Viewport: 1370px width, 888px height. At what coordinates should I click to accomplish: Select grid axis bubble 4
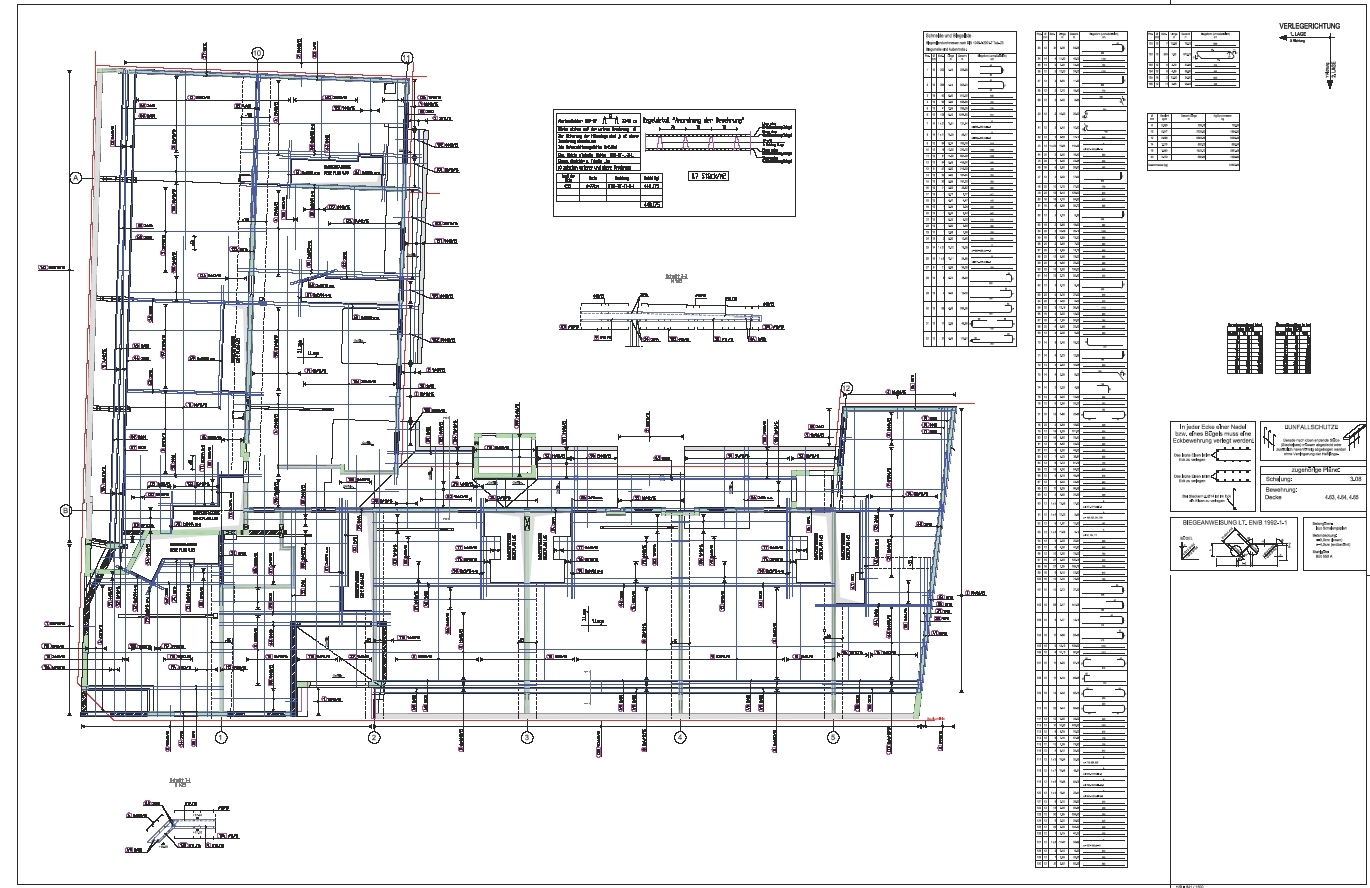tap(680, 737)
